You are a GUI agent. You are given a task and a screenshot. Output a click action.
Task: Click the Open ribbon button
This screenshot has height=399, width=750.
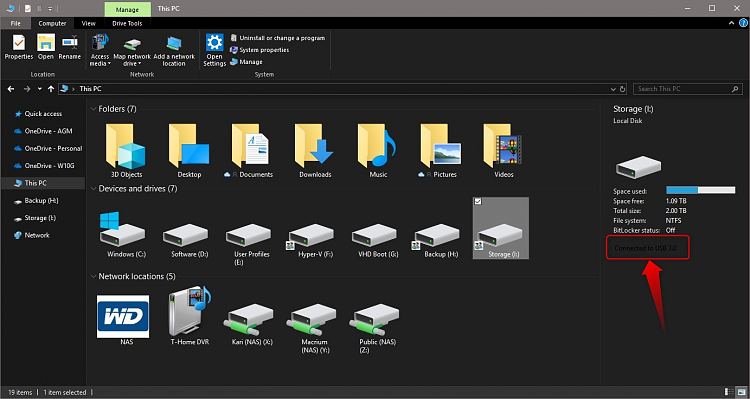click(46, 47)
